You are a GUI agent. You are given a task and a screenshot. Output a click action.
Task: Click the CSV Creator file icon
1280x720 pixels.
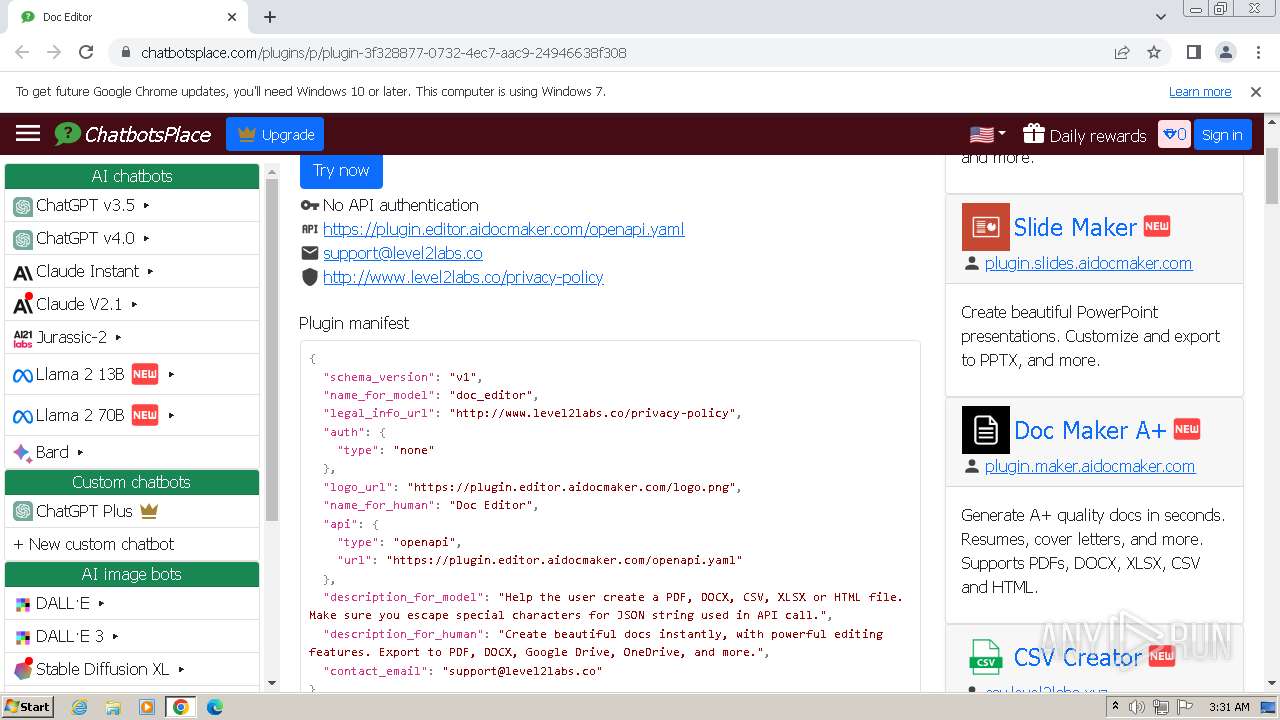point(986,657)
